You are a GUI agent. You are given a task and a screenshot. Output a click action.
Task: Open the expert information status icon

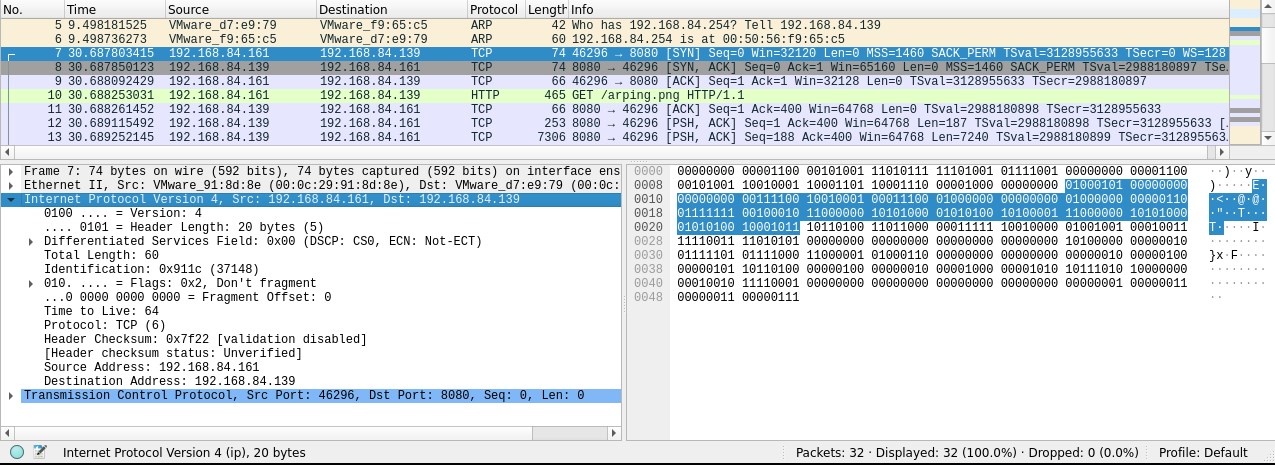click(17, 453)
